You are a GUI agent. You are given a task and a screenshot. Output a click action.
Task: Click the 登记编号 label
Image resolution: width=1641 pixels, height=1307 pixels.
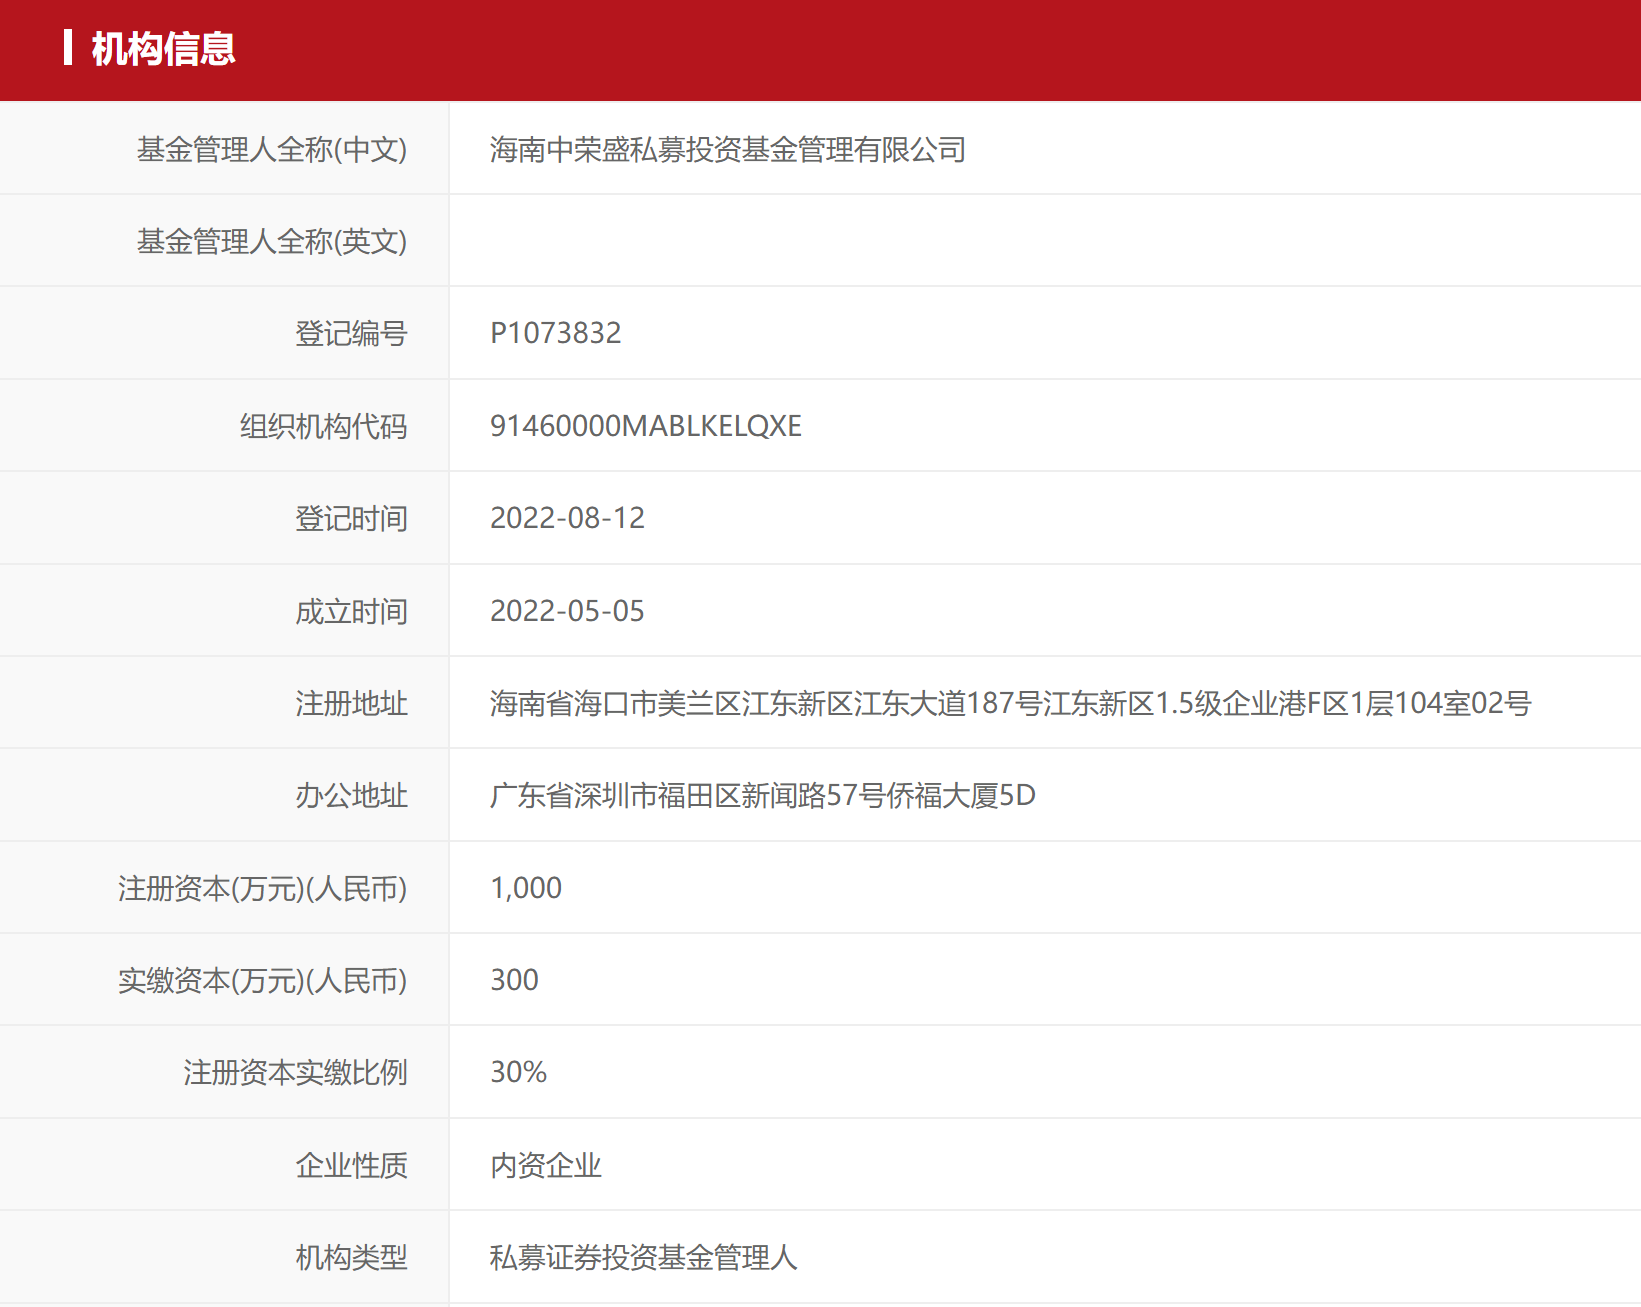pyautogui.click(x=351, y=334)
